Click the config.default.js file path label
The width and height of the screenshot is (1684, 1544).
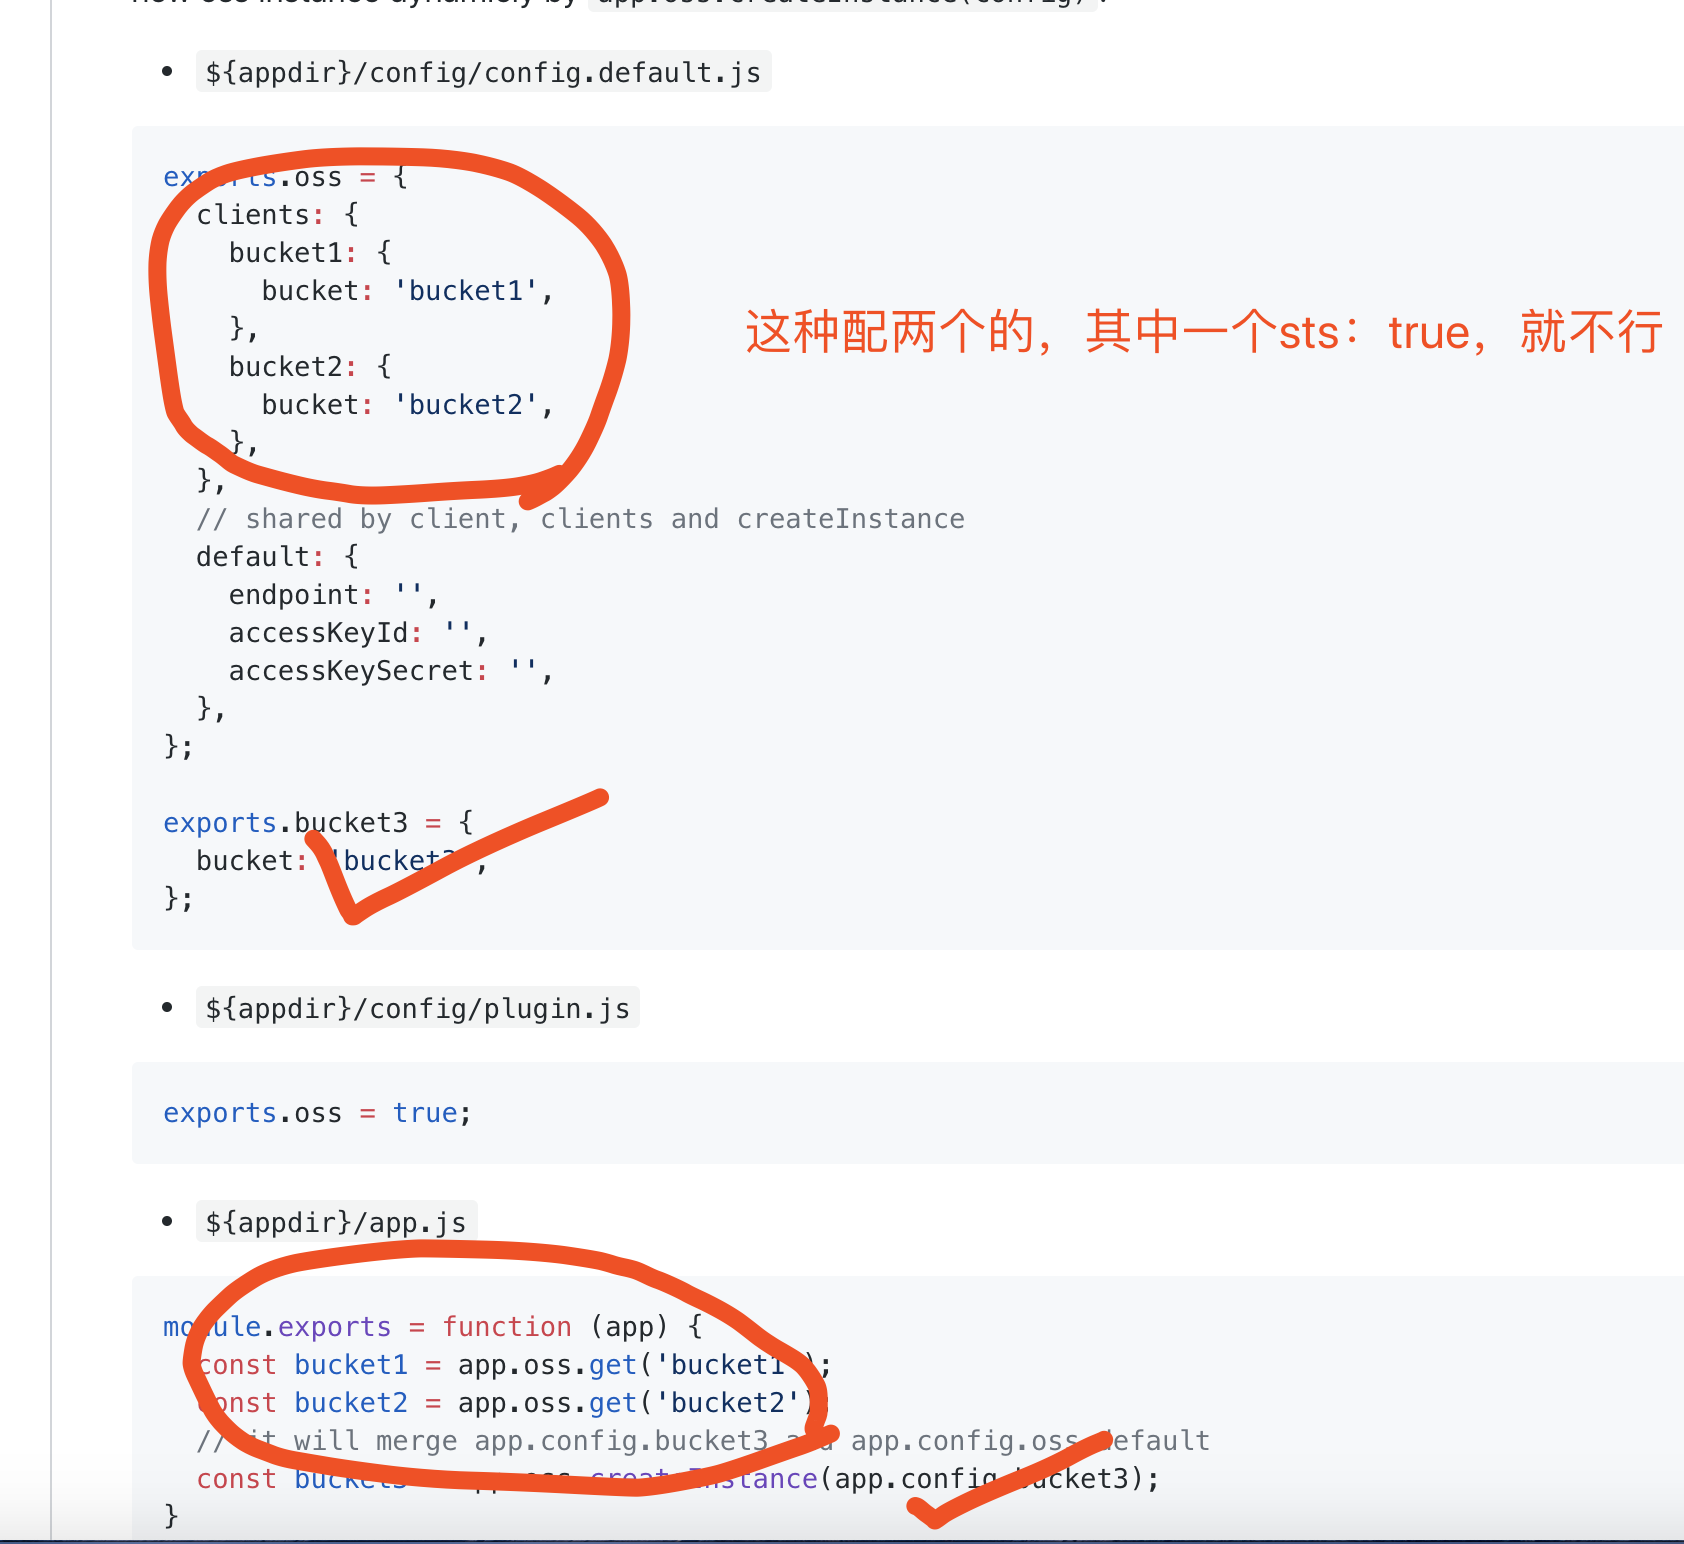pyautogui.click(x=483, y=73)
